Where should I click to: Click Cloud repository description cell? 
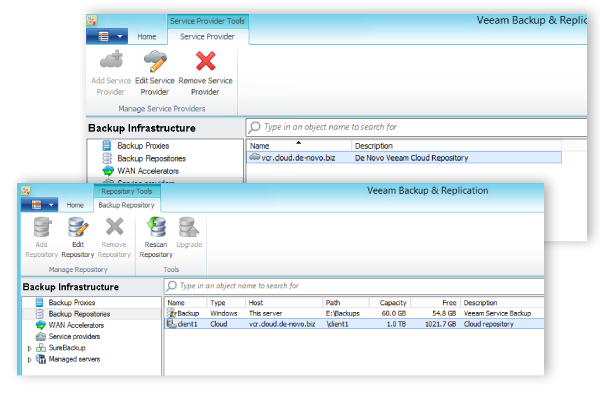489,324
